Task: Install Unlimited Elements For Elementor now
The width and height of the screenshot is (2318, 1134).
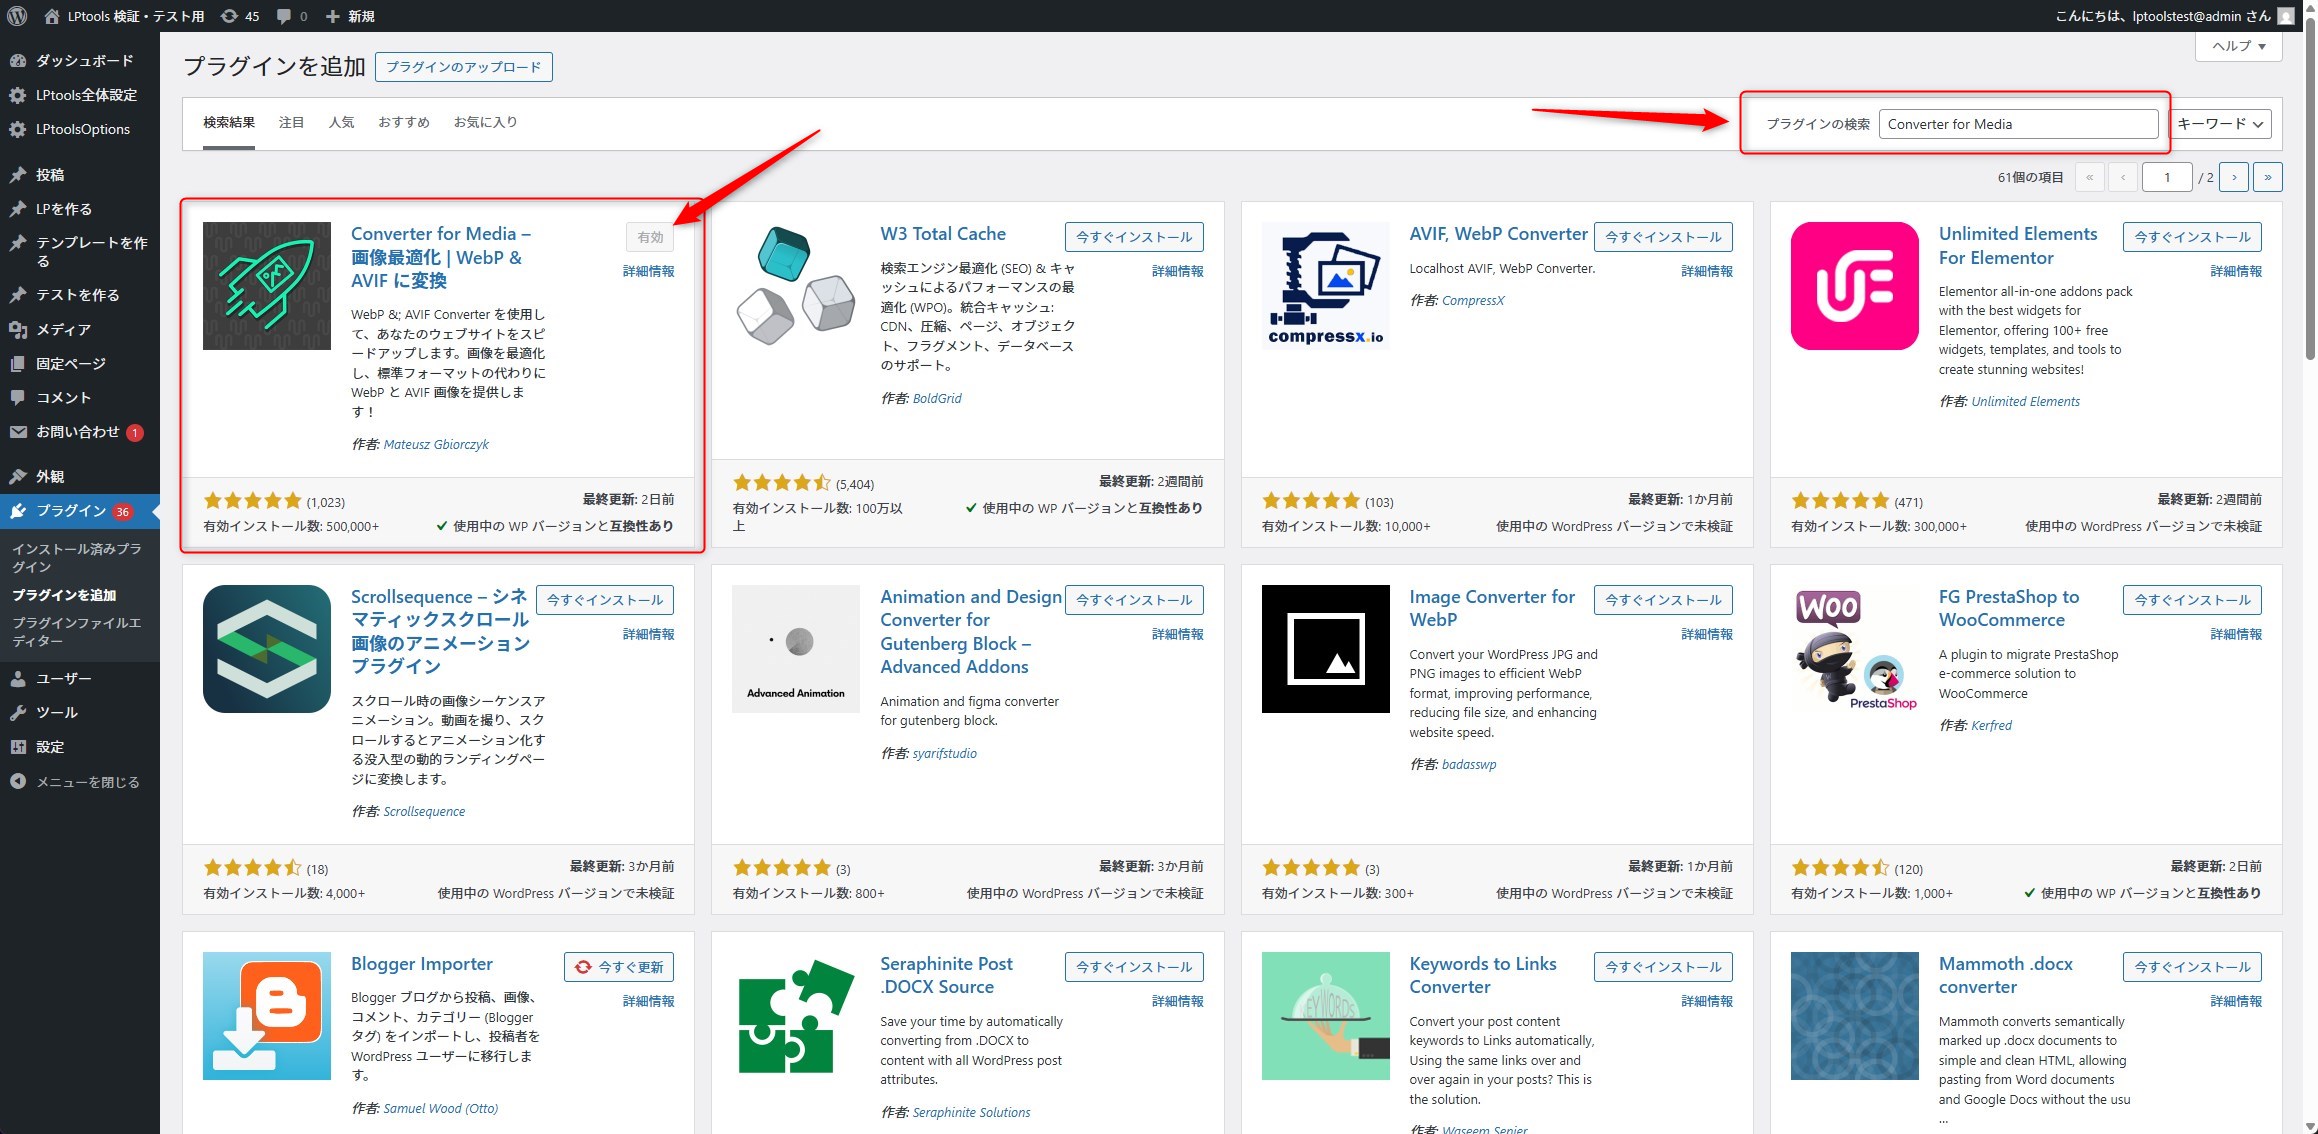Action: 2192,237
